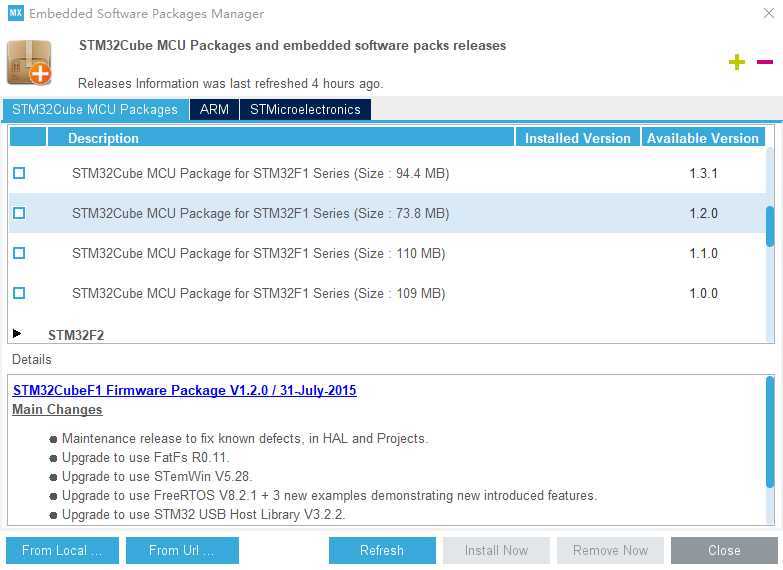
Task: Select the row with size 94.4 MB
Action: click(x=388, y=173)
